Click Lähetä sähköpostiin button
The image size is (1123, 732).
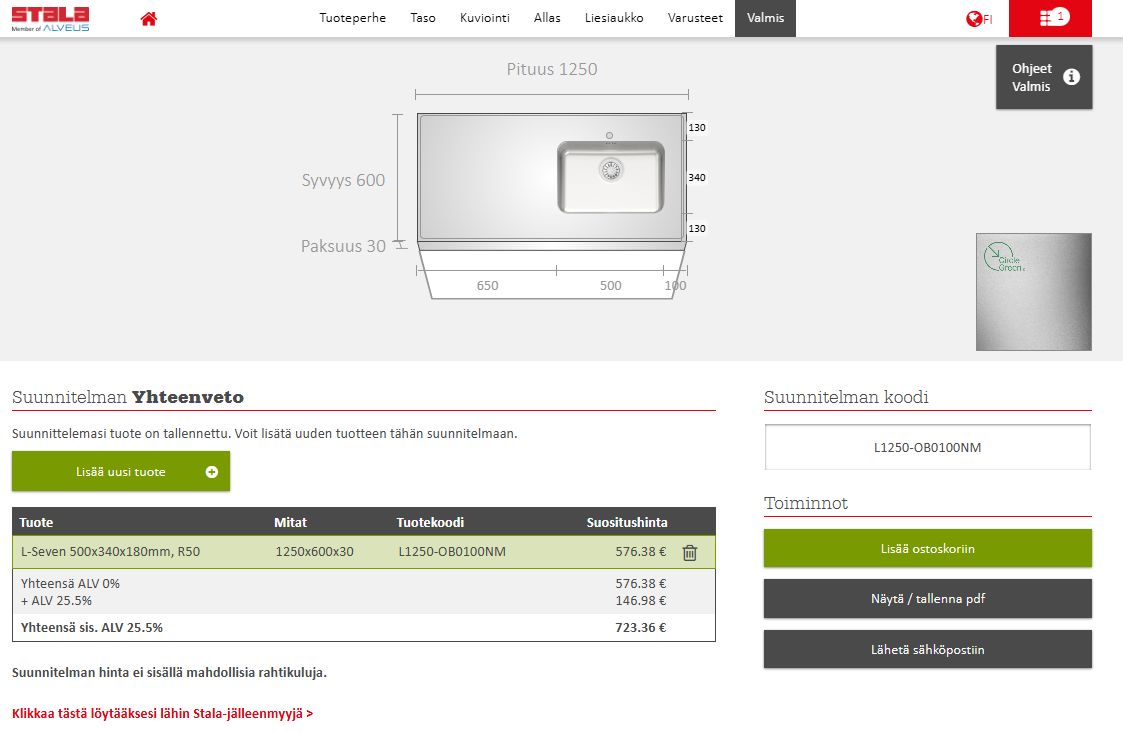click(x=927, y=650)
